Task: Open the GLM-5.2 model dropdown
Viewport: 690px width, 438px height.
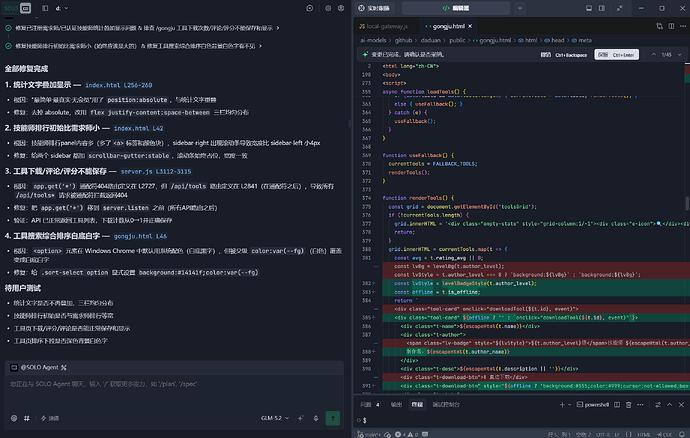Action: point(275,418)
